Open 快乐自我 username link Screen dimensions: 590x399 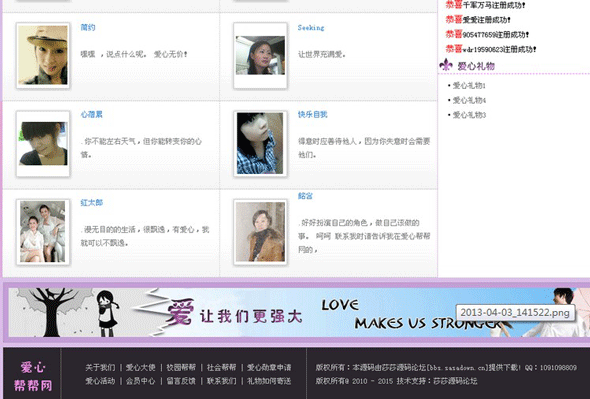312,114
